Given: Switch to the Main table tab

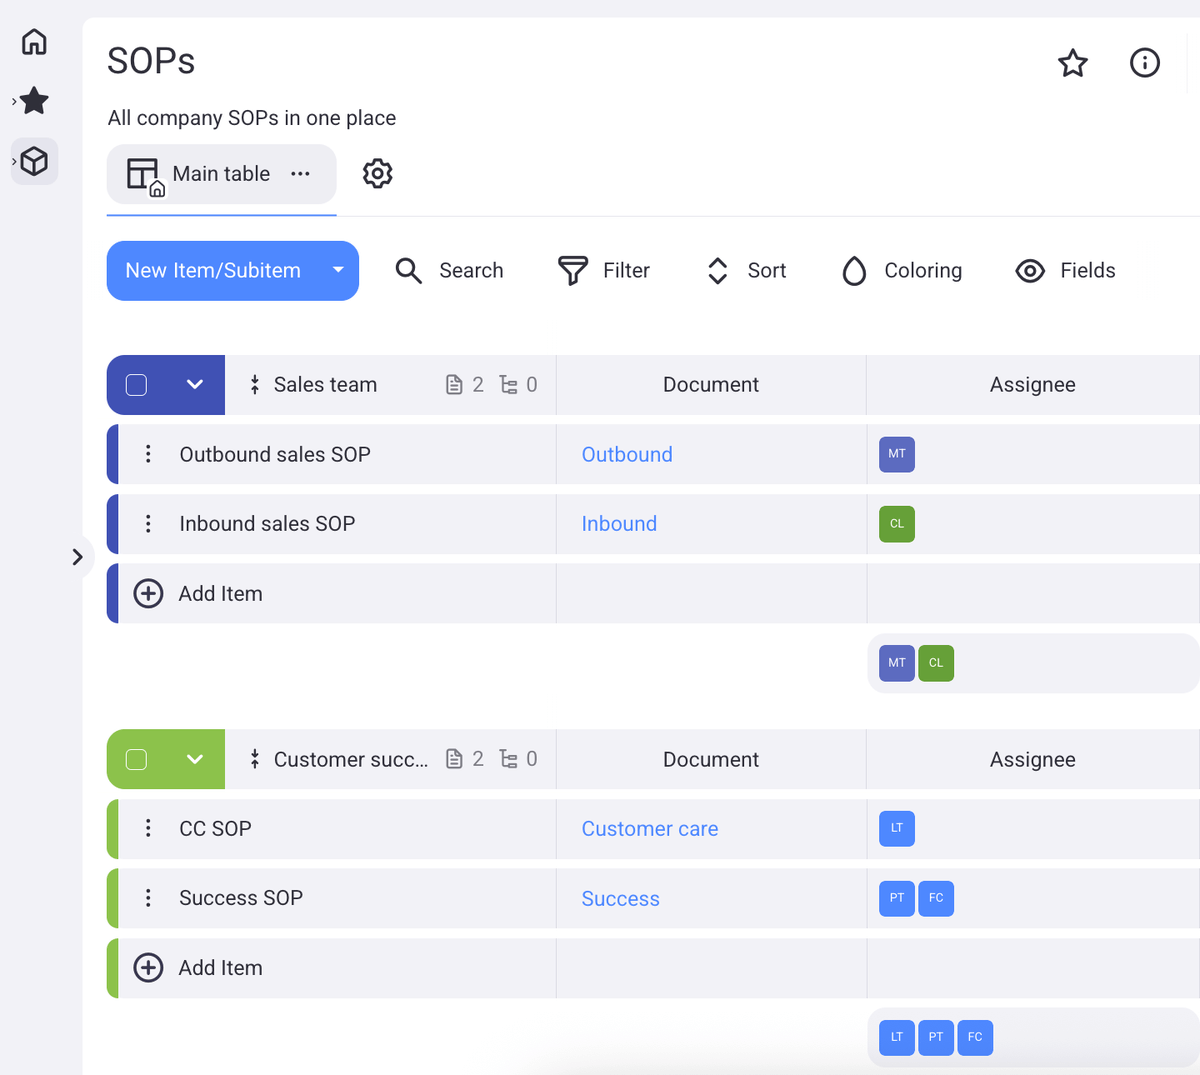Looking at the screenshot, I should pos(221,173).
